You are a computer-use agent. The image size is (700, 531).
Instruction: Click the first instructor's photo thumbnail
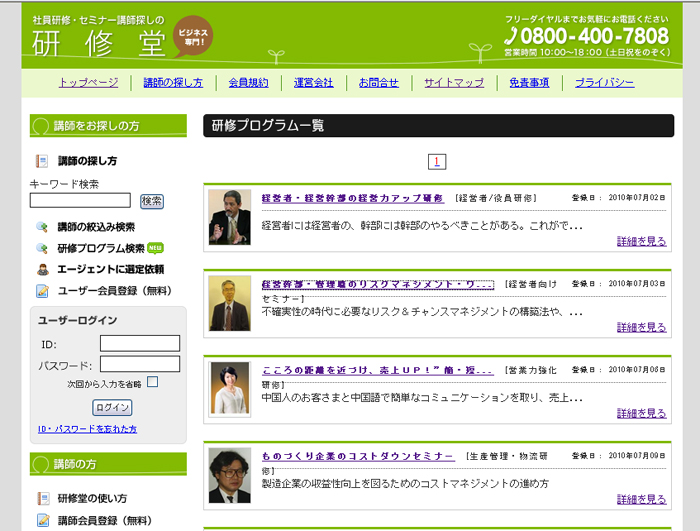[230, 217]
